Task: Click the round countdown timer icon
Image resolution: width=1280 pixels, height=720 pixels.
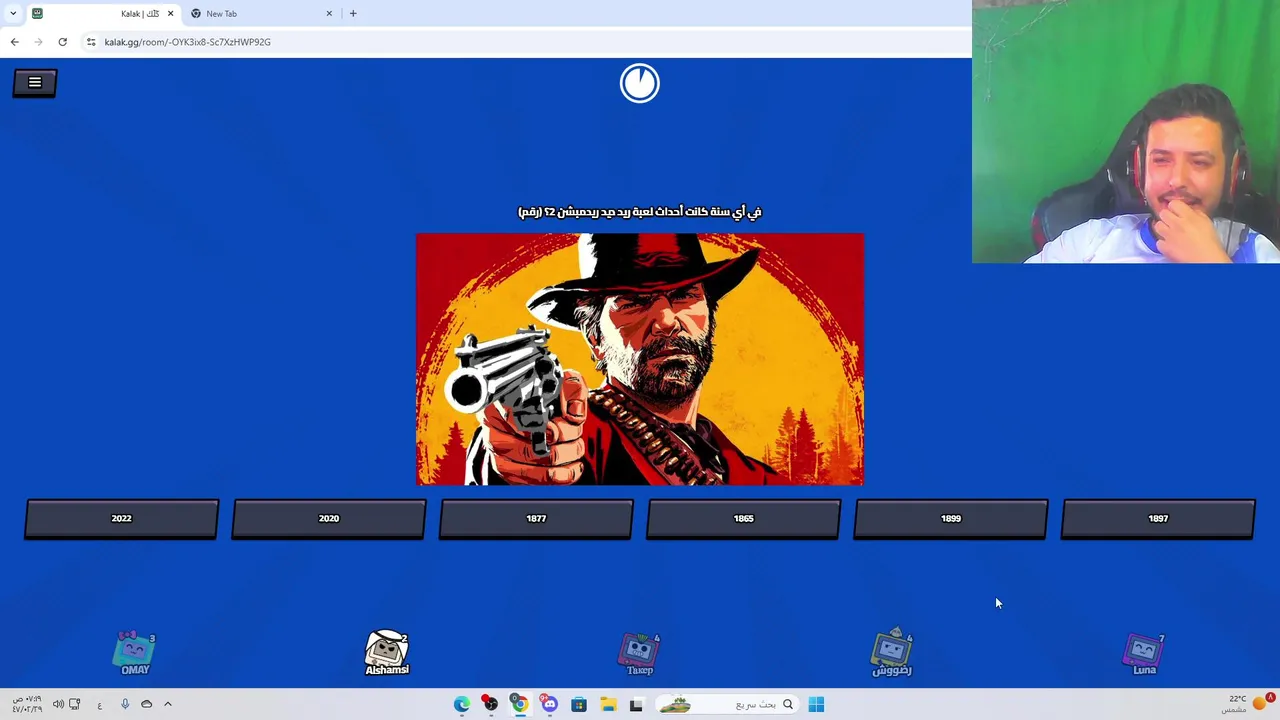Action: tap(640, 83)
